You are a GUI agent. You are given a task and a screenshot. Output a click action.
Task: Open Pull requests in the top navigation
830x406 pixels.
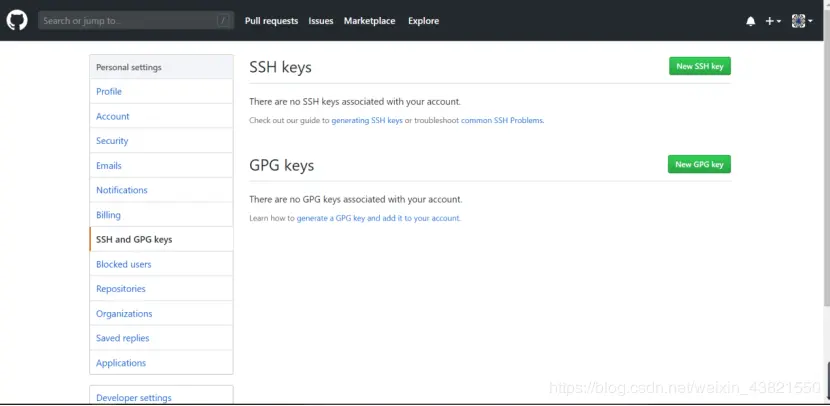(x=272, y=21)
